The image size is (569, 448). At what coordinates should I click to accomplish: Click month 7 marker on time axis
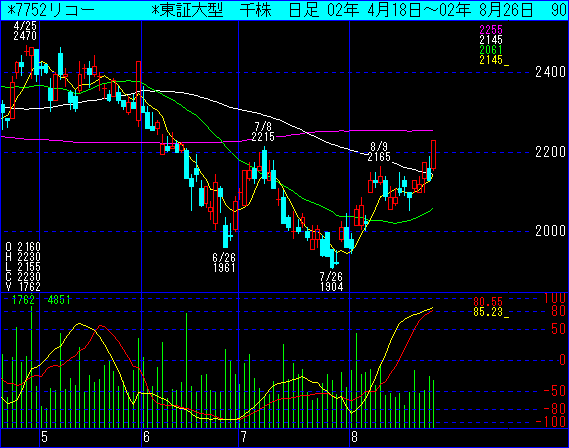pyautogui.click(x=243, y=437)
